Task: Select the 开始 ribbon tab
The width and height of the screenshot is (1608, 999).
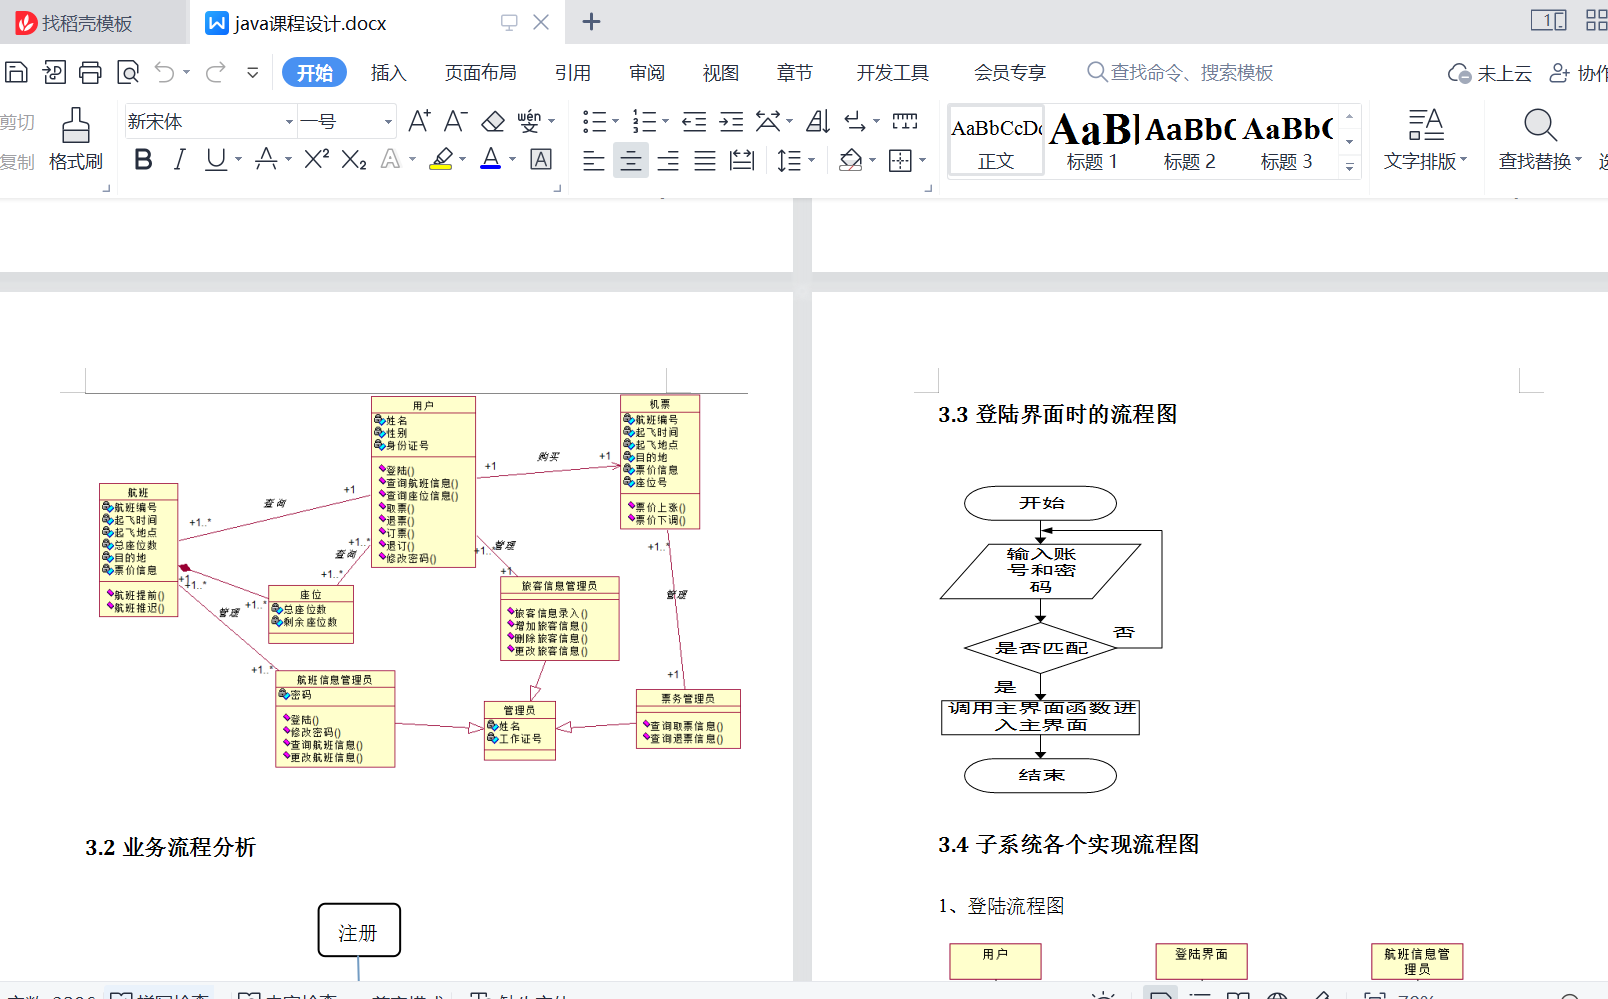Action: pos(314,73)
